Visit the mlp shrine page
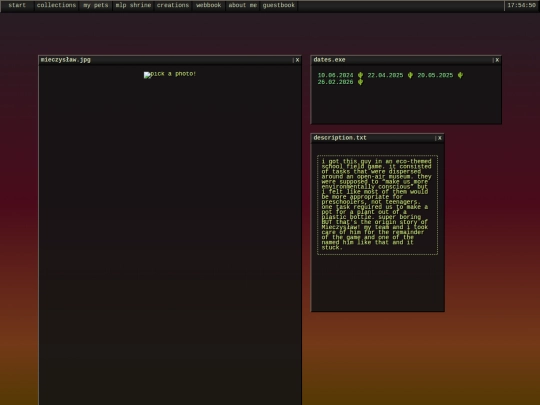The width and height of the screenshot is (540, 405). 133,6
